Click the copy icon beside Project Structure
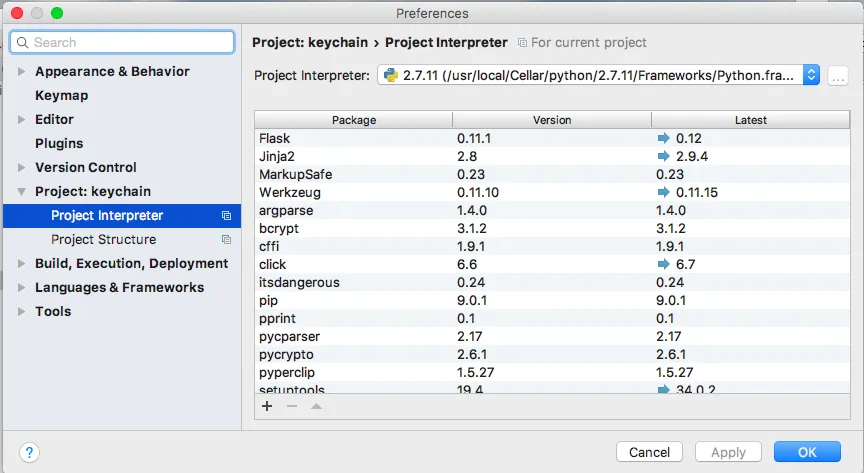Viewport: 864px width, 473px height. 226,240
